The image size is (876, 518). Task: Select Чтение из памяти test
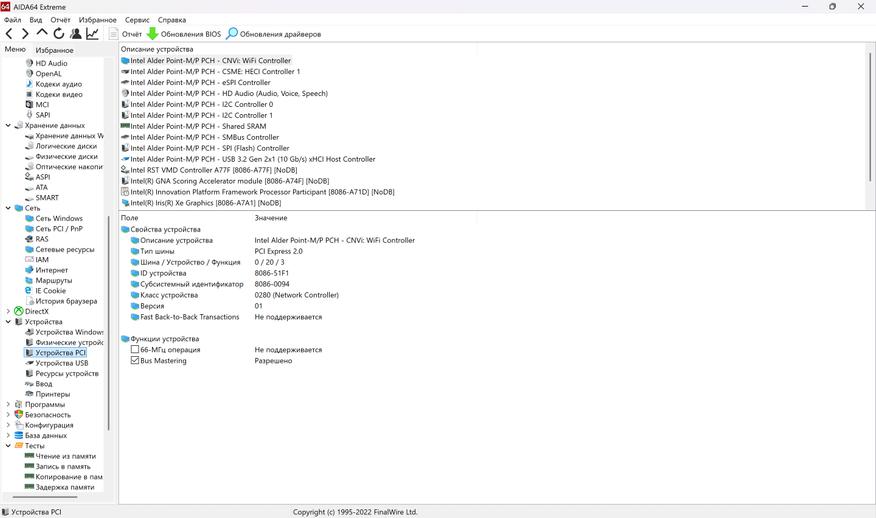pos(65,456)
